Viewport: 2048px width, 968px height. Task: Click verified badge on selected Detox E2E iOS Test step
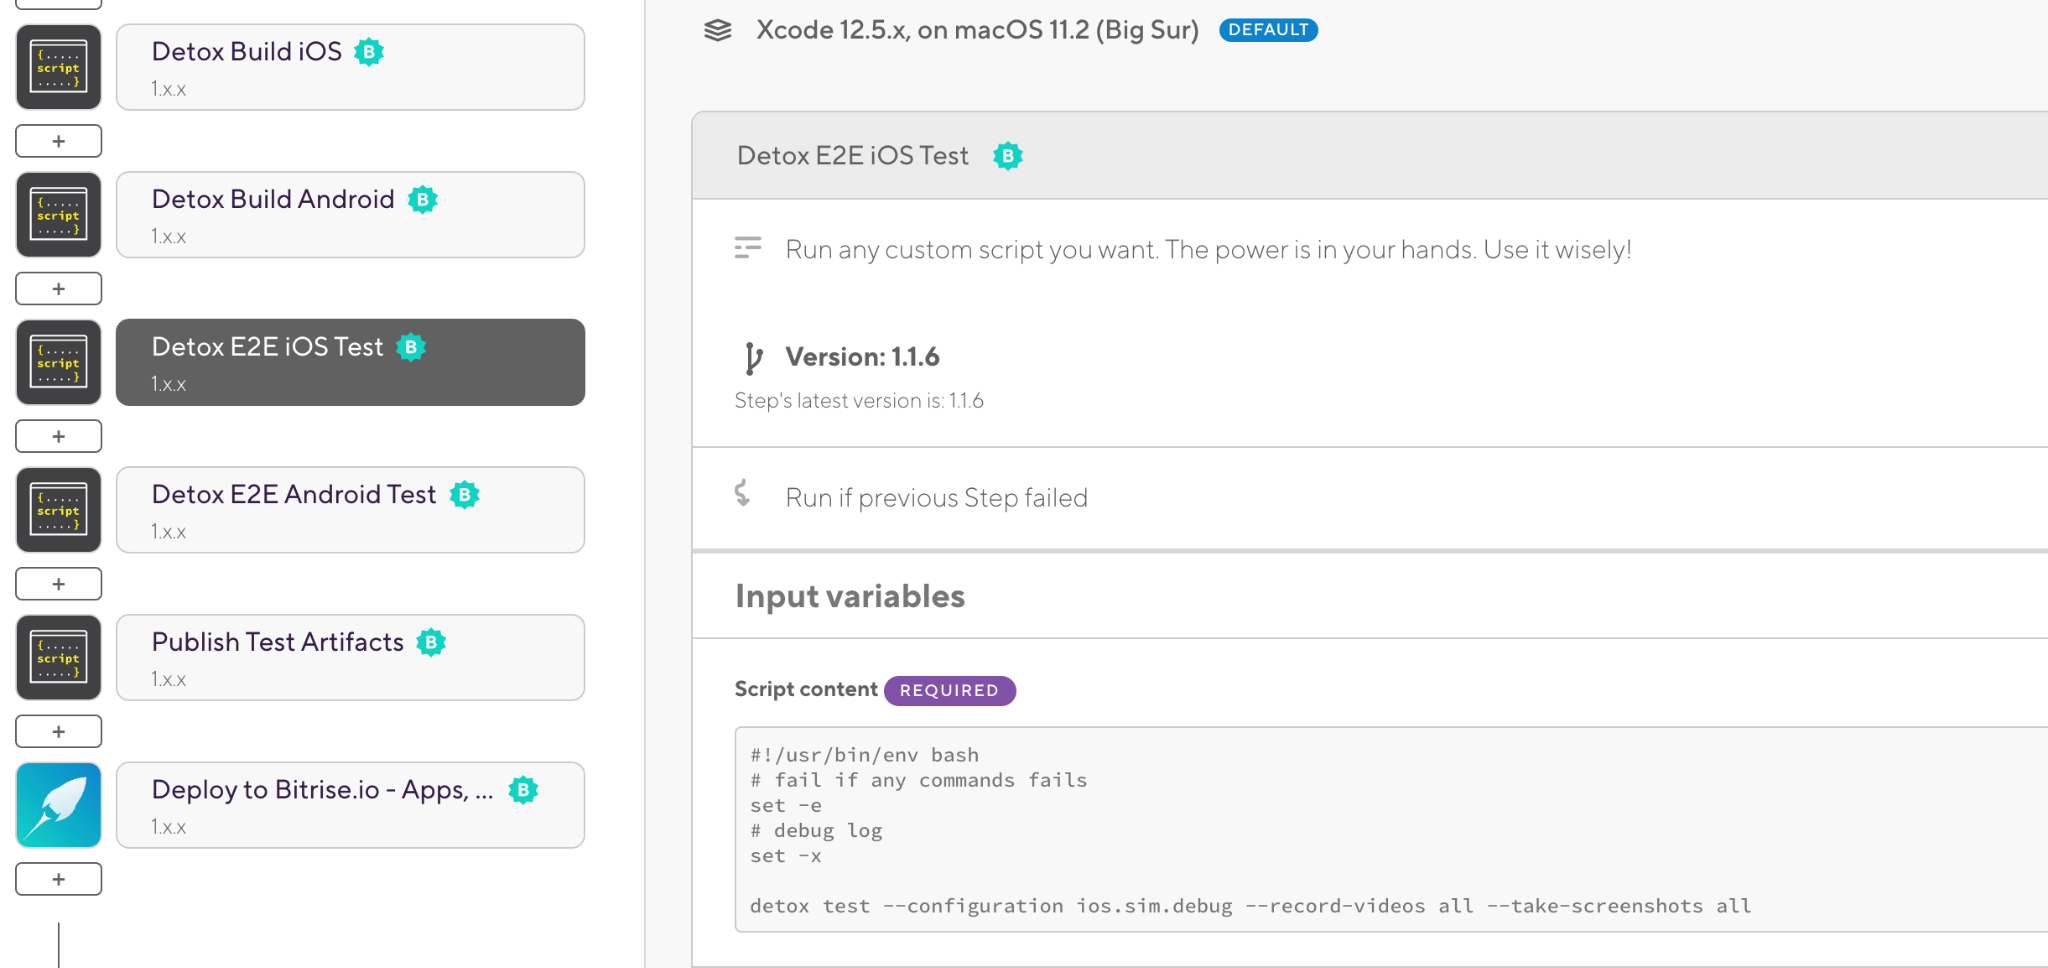point(411,347)
